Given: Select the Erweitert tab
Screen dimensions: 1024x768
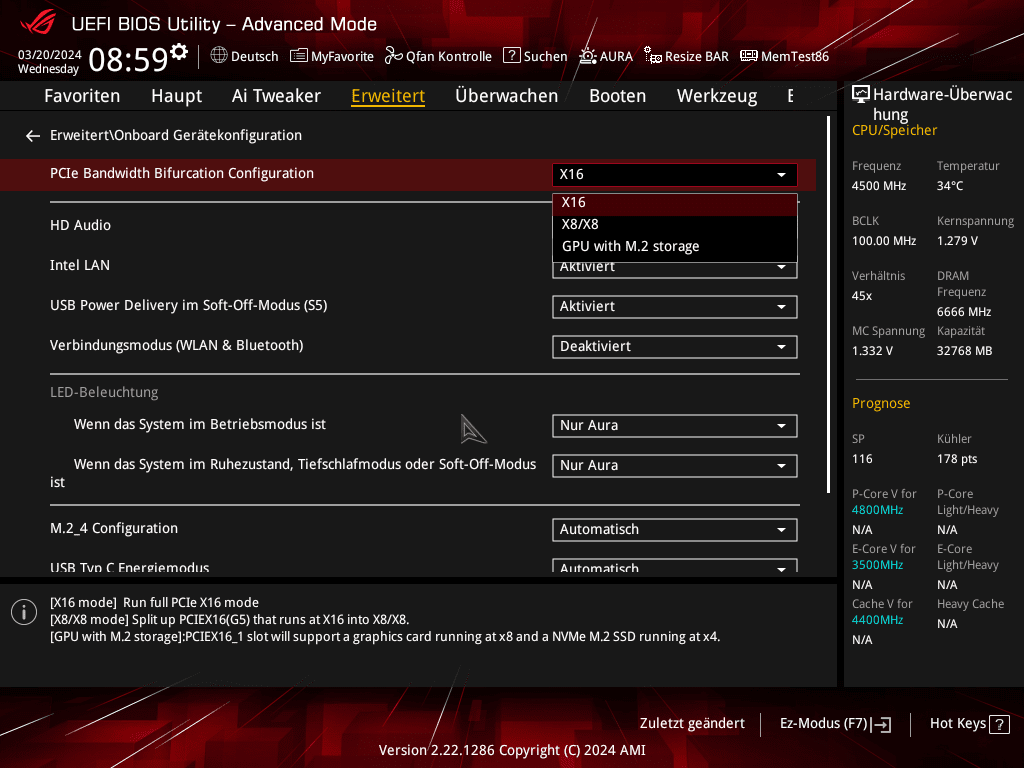Looking at the screenshot, I should pyautogui.click(x=388, y=96).
